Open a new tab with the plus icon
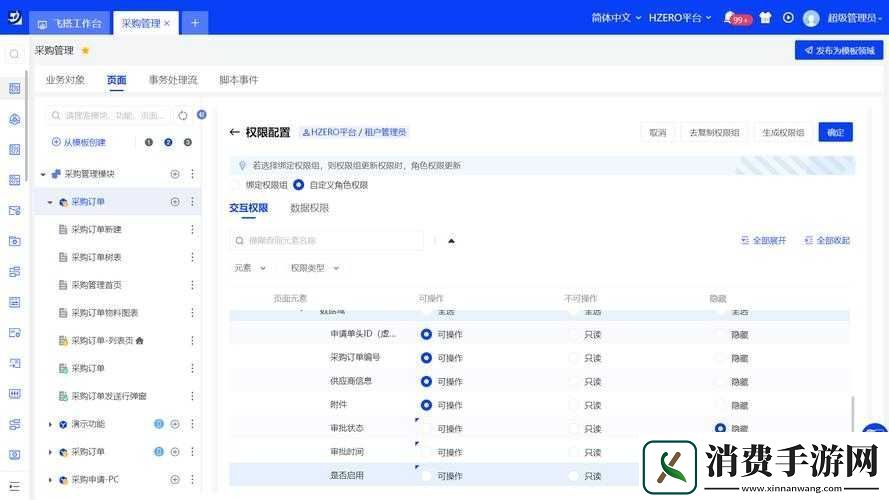This screenshot has width=889, height=500. point(194,23)
